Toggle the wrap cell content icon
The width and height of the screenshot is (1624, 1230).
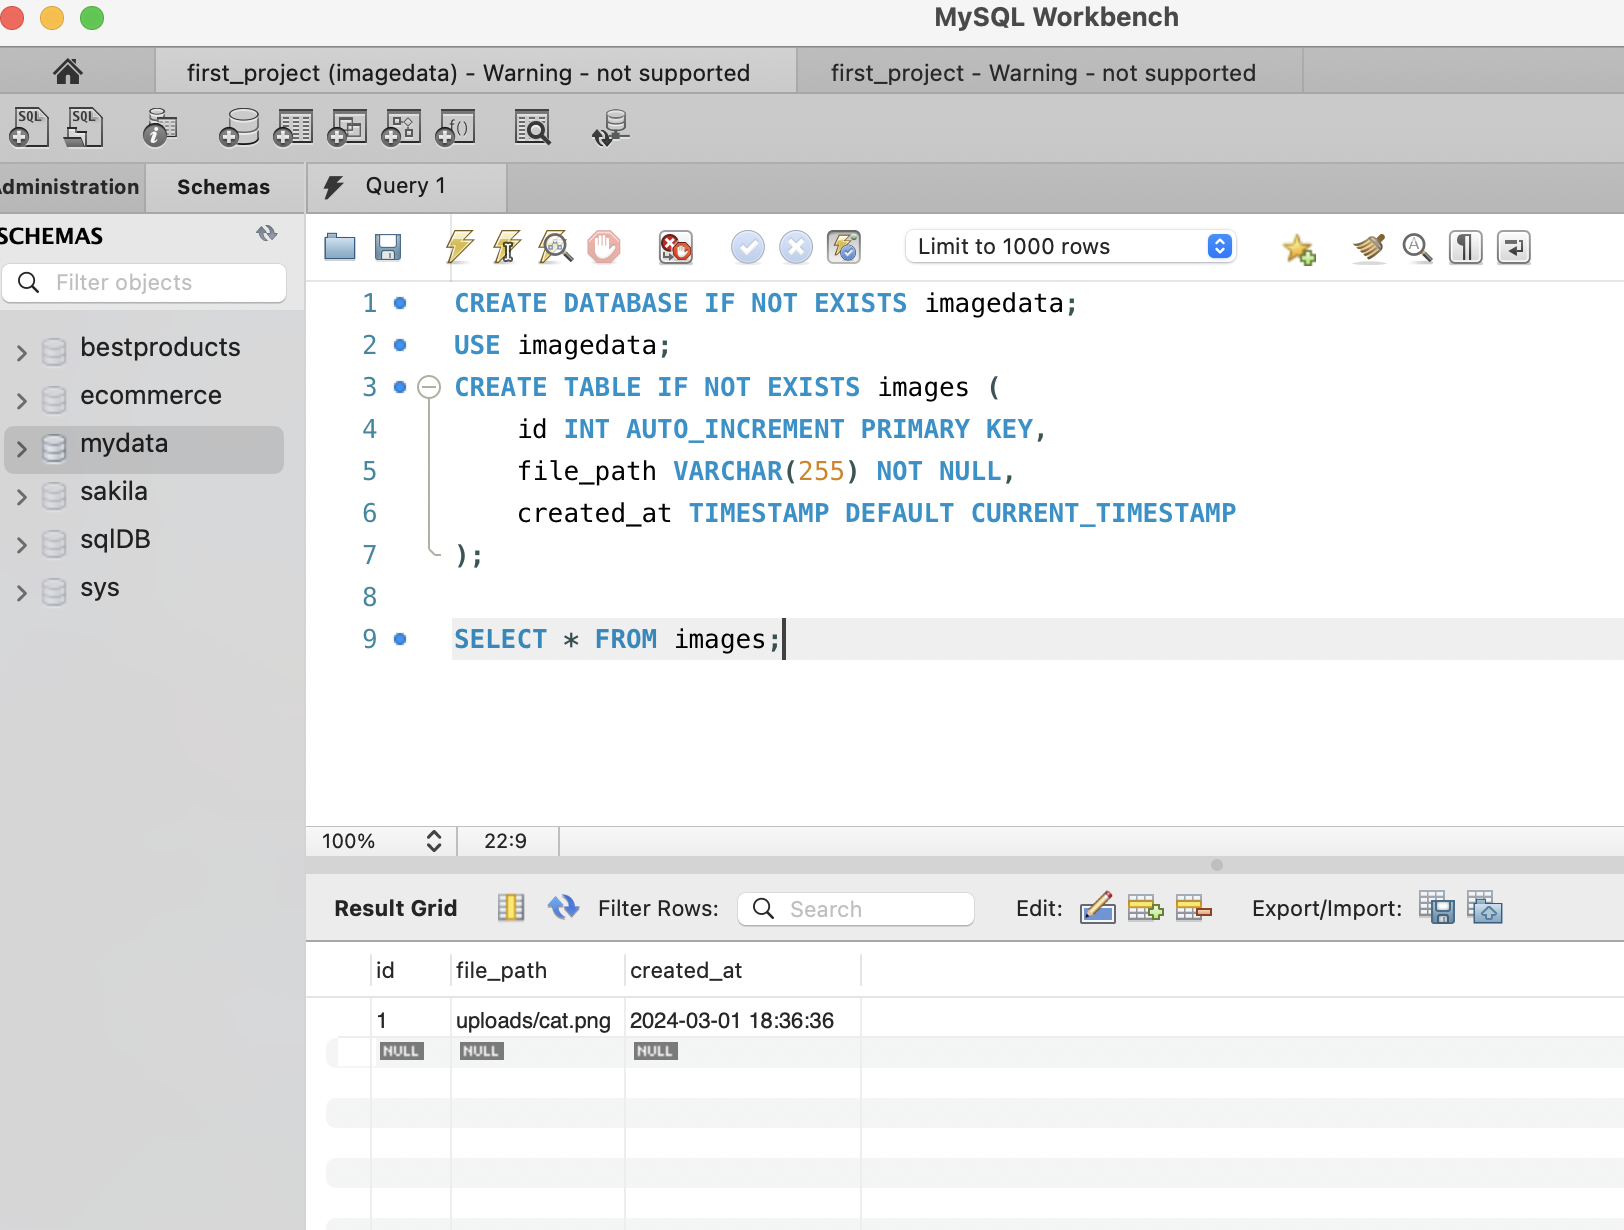coord(511,907)
